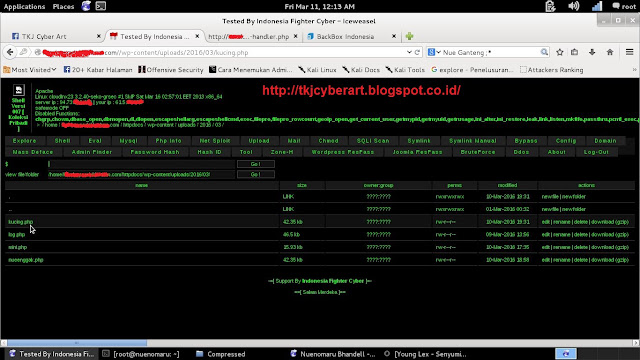
Task: Click the Mass Deface button
Action: 33,152
